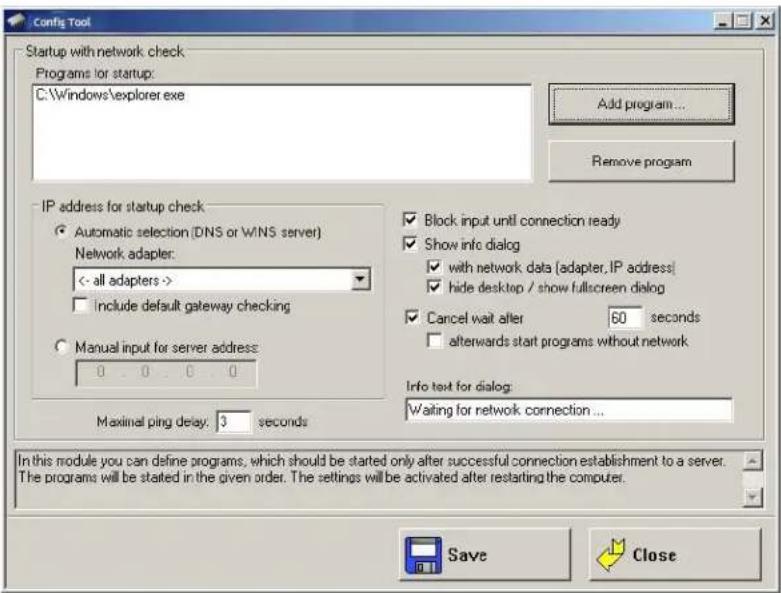Click the yellow arrow Close icon
781x593 pixels.
(611, 555)
